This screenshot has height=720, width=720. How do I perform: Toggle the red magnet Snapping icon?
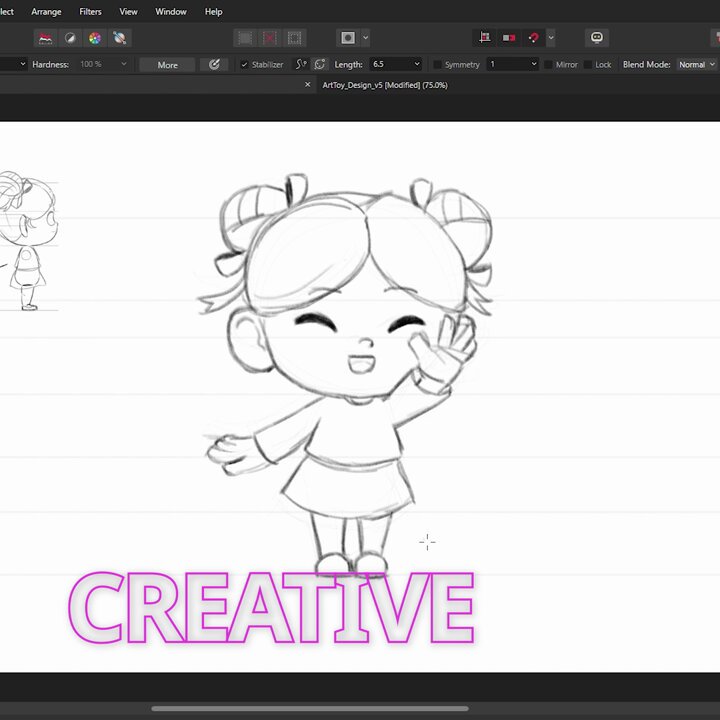[534, 38]
